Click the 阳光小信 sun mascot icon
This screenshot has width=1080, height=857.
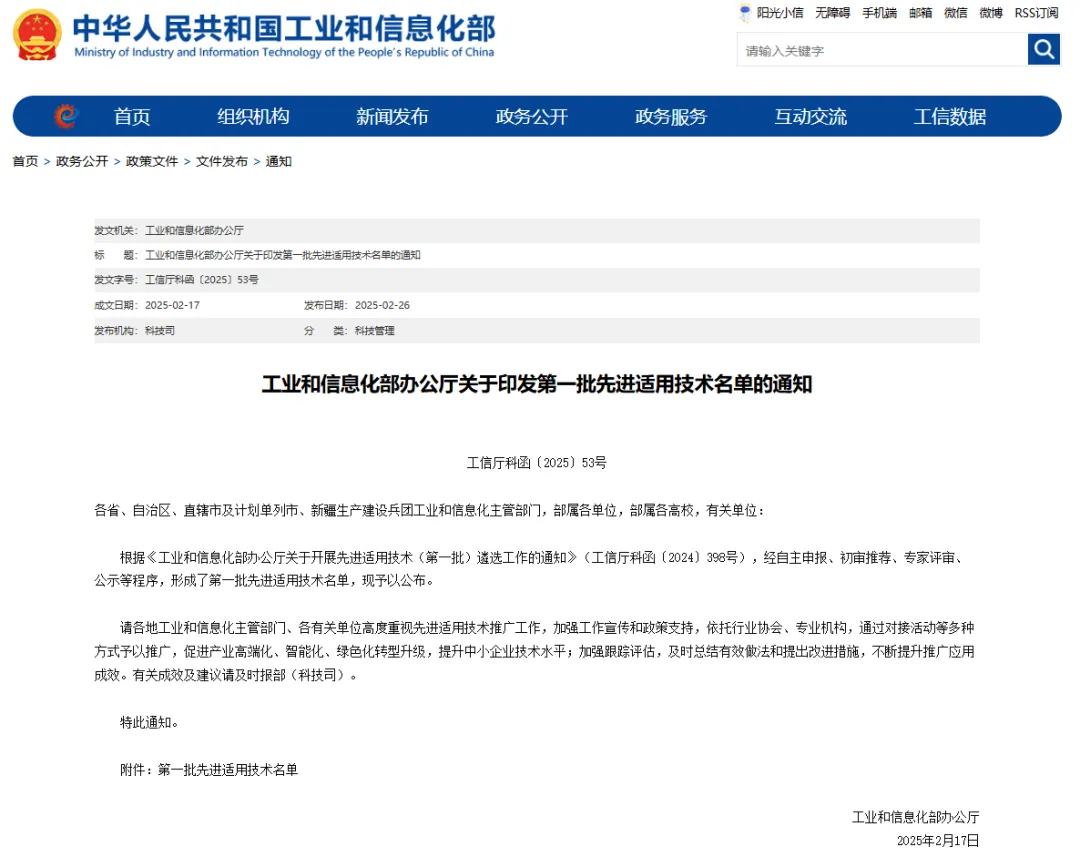point(745,12)
